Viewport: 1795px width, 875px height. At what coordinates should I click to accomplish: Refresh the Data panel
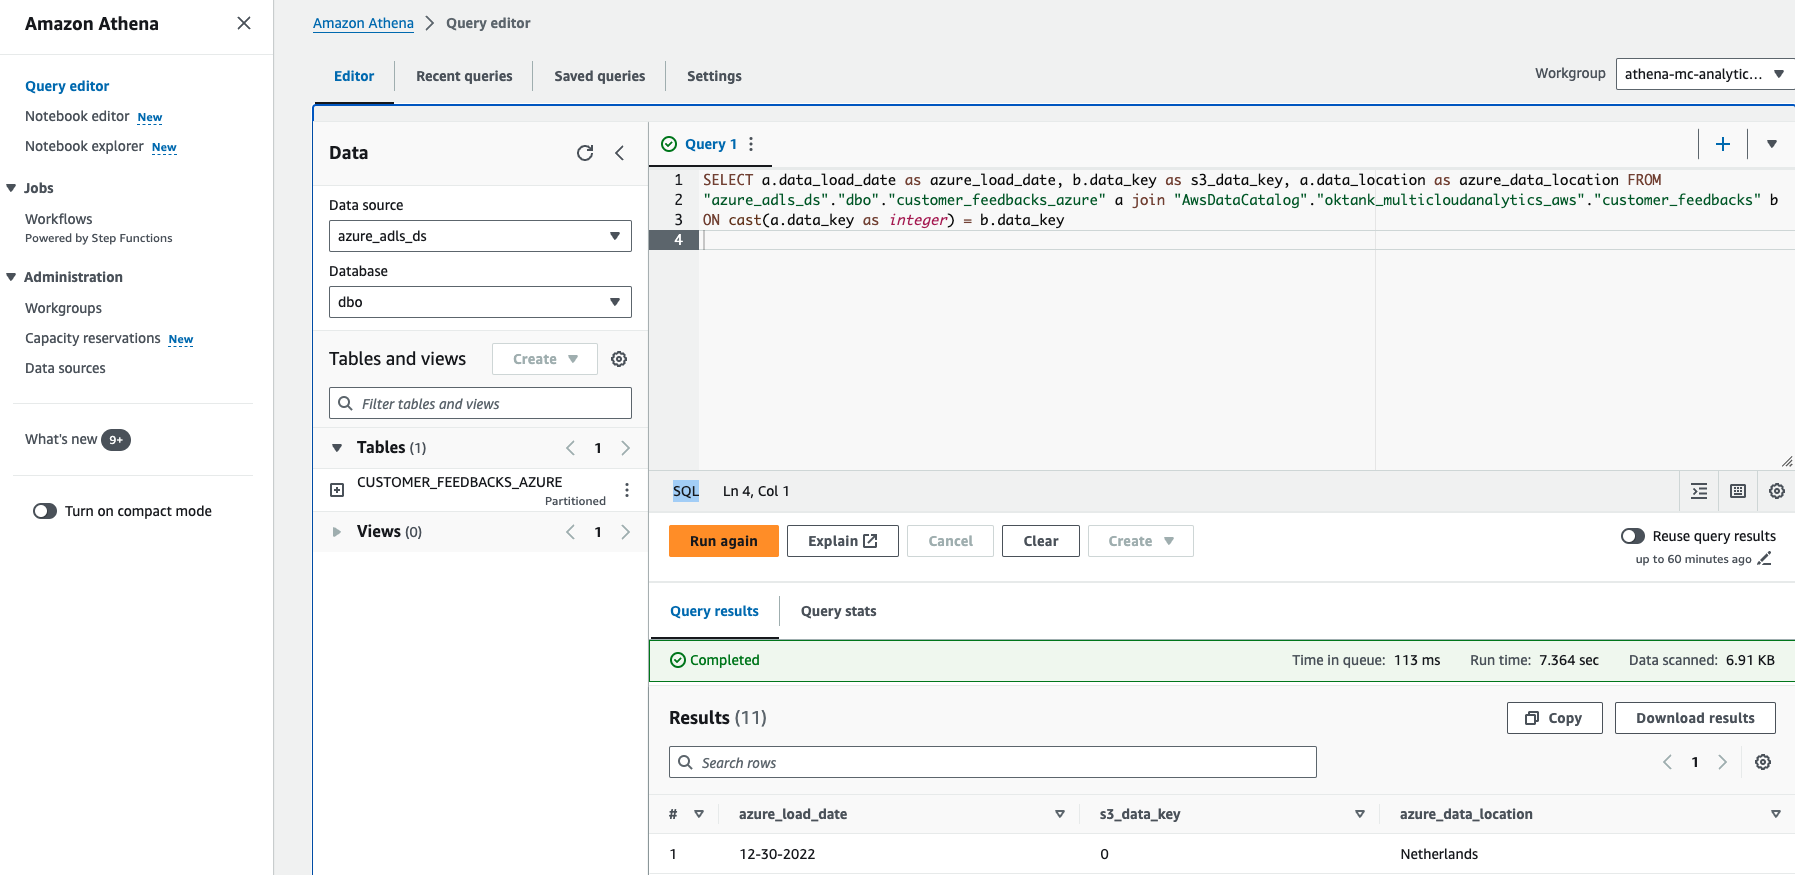(585, 153)
